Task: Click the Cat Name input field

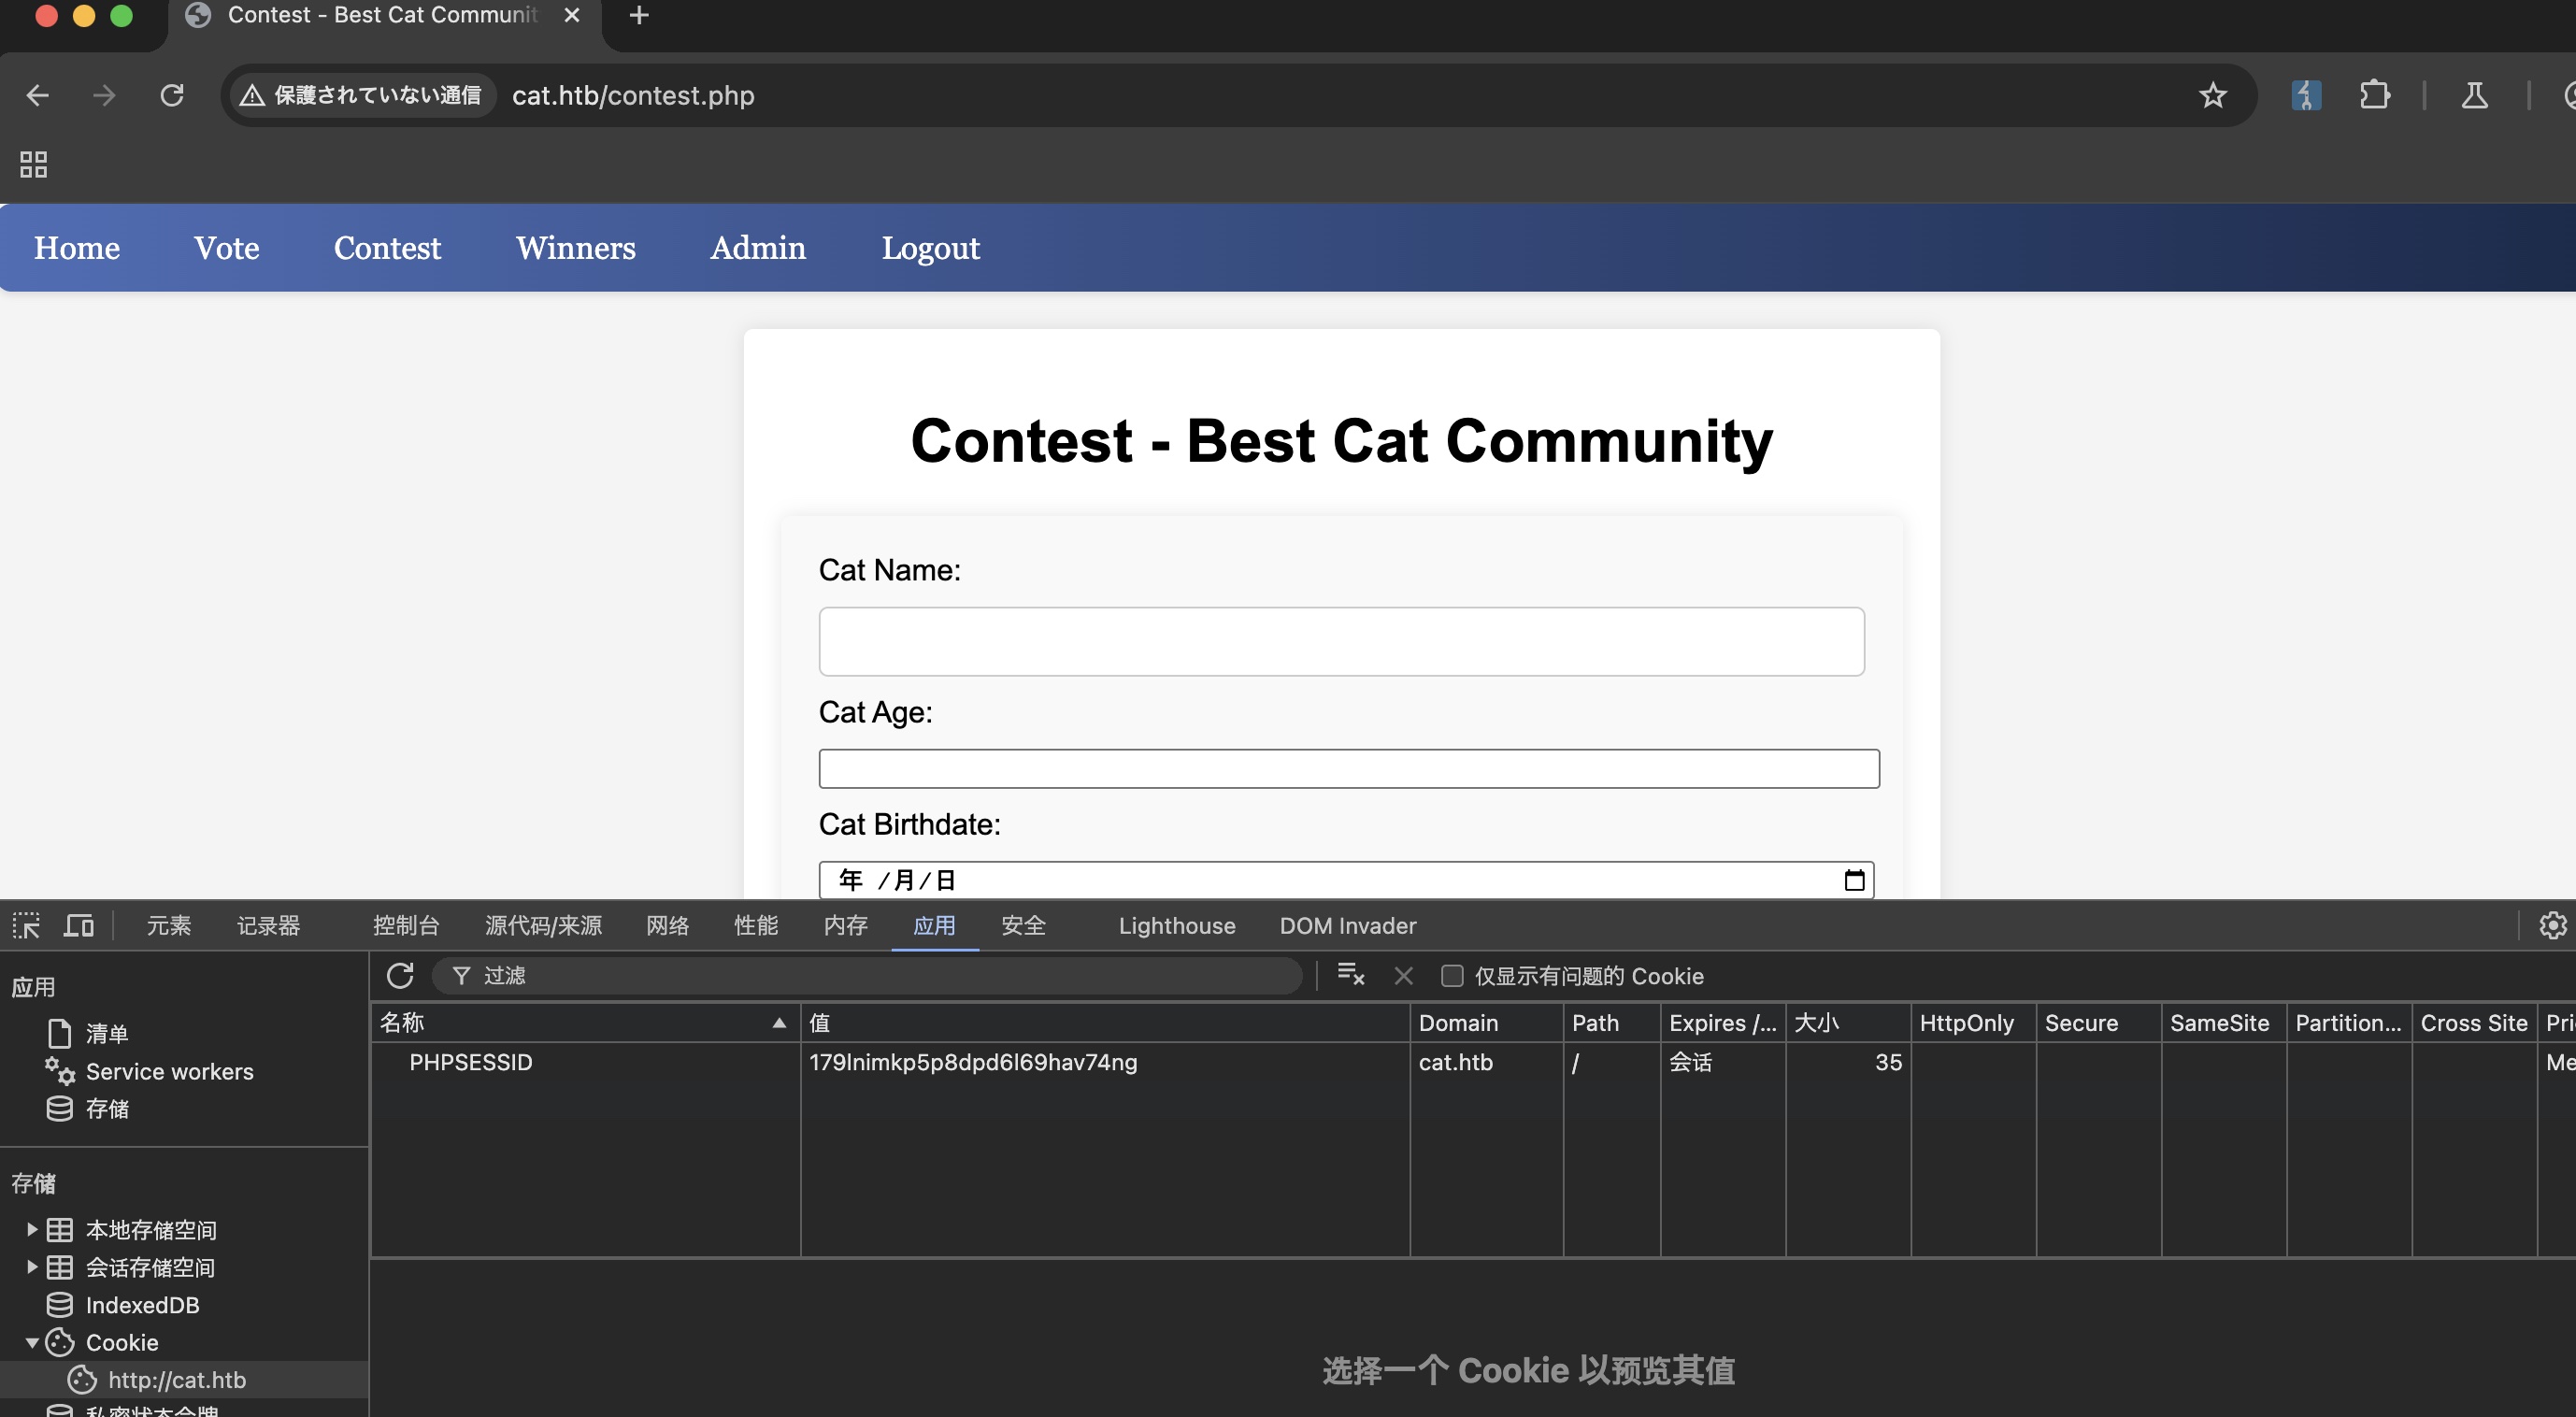Action: [1340, 641]
